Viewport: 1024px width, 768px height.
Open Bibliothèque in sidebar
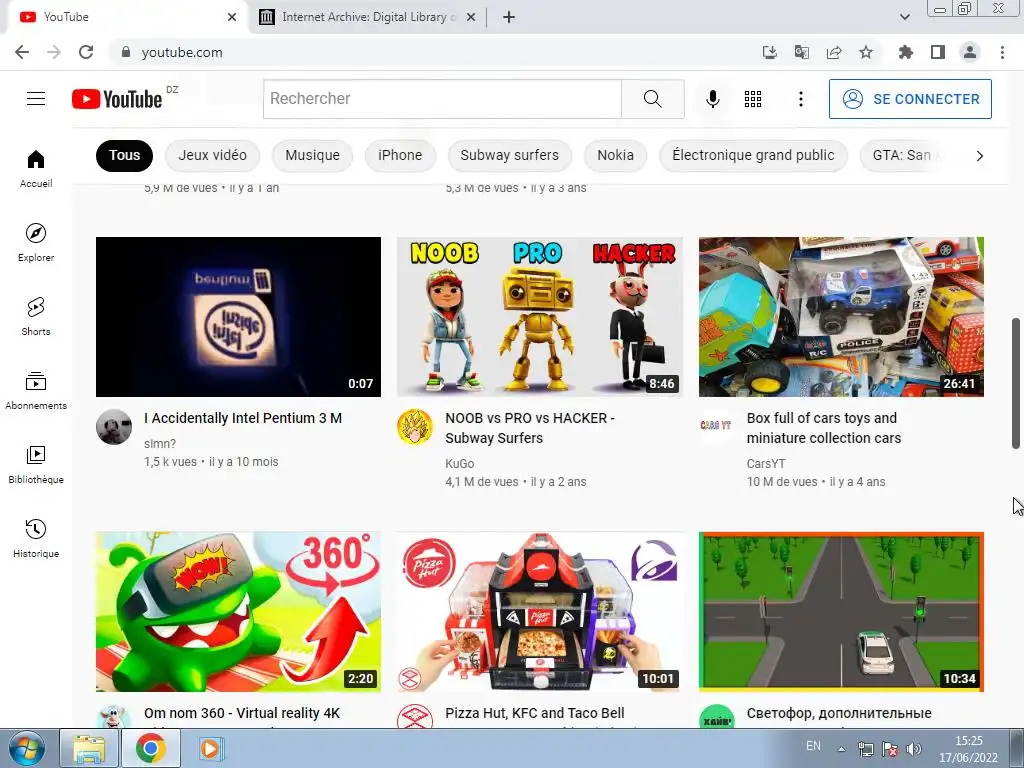36,464
